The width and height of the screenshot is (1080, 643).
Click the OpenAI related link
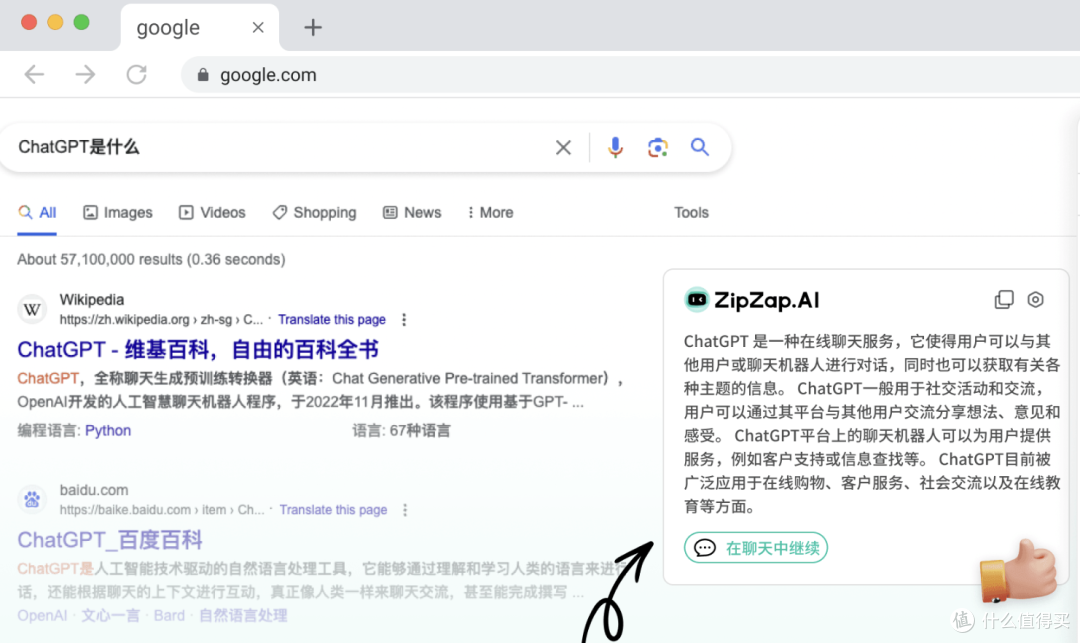pos(42,615)
